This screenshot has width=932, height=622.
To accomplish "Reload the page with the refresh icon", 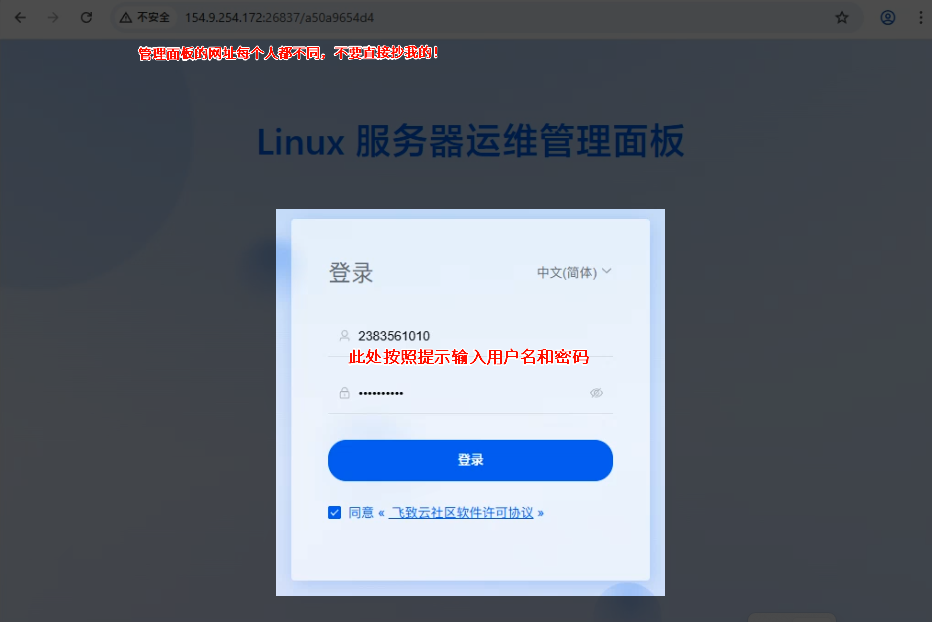I will pyautogui.click(x=86, y=18).
